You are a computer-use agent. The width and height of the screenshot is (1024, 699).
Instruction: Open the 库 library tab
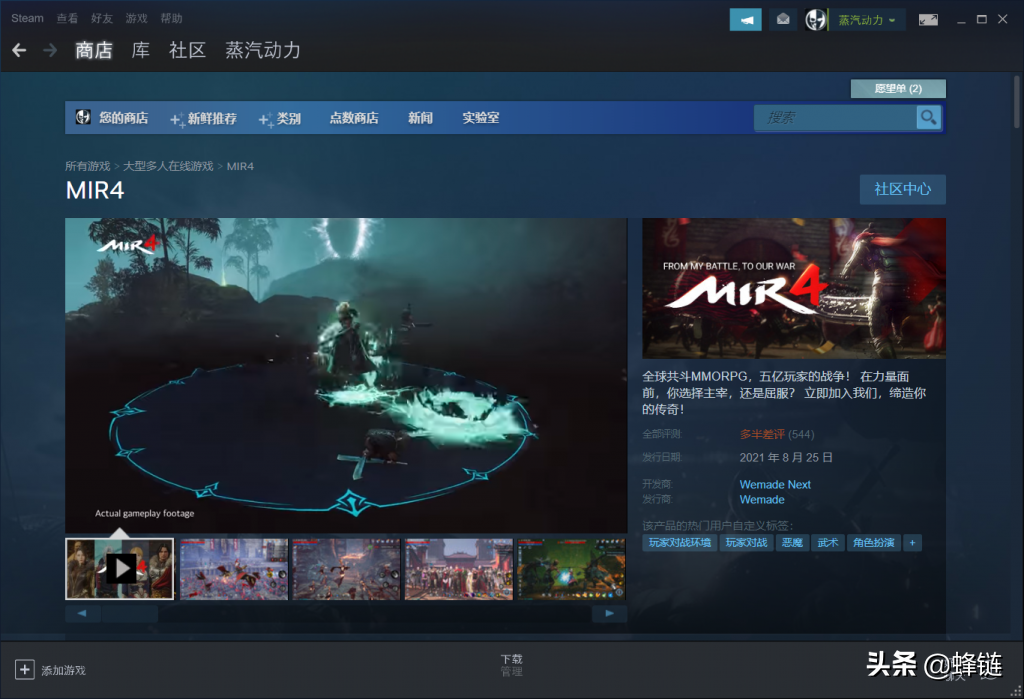[141, 50]
